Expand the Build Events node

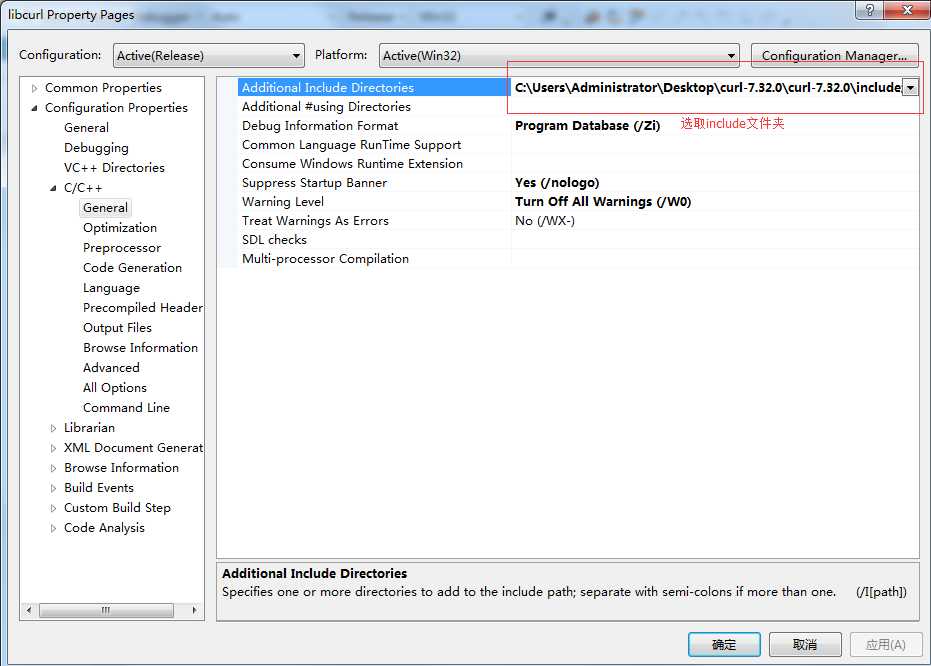pos(53,488)
